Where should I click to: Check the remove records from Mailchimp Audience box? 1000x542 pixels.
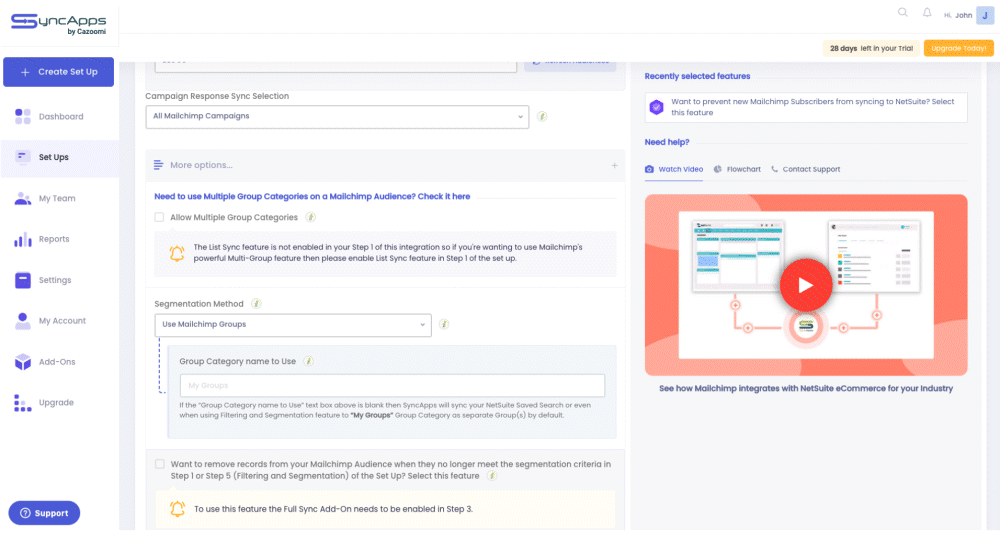159,464
